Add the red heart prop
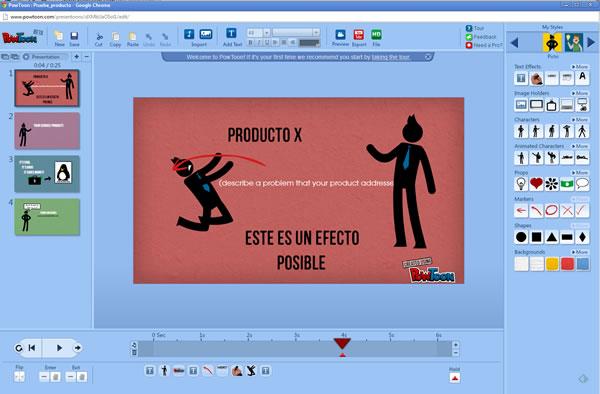Viewport: 600px width, 394px height. point(536,184)
